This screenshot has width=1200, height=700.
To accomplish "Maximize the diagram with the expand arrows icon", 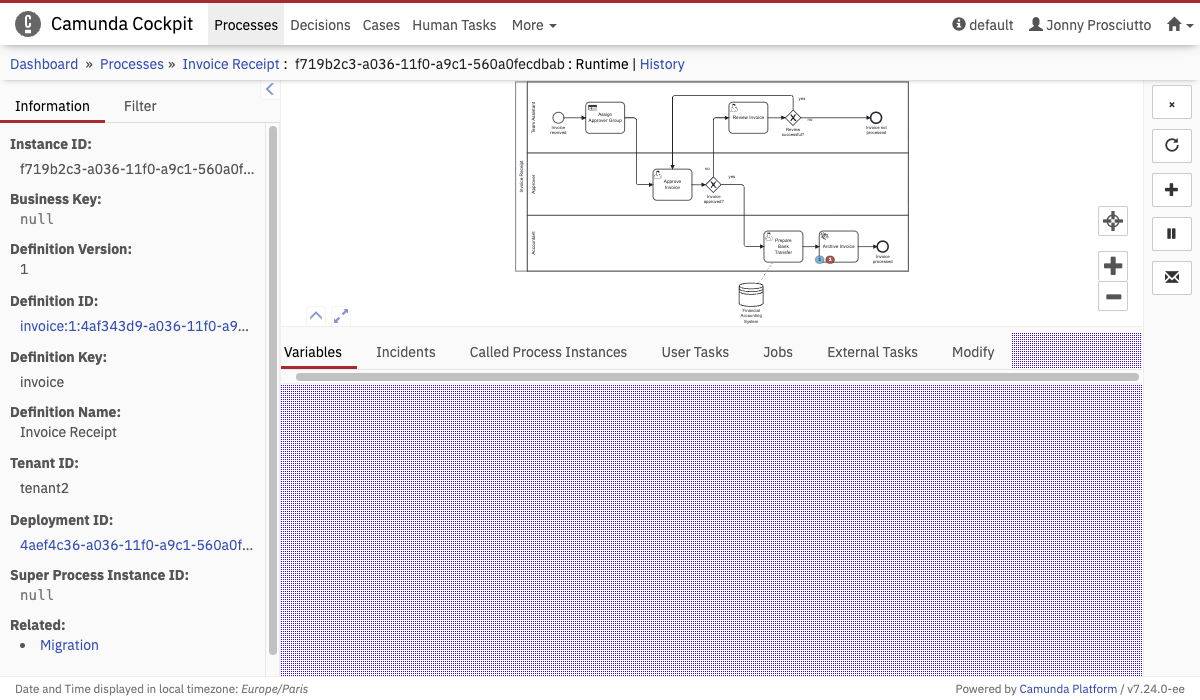I will [x=341, y=316].
